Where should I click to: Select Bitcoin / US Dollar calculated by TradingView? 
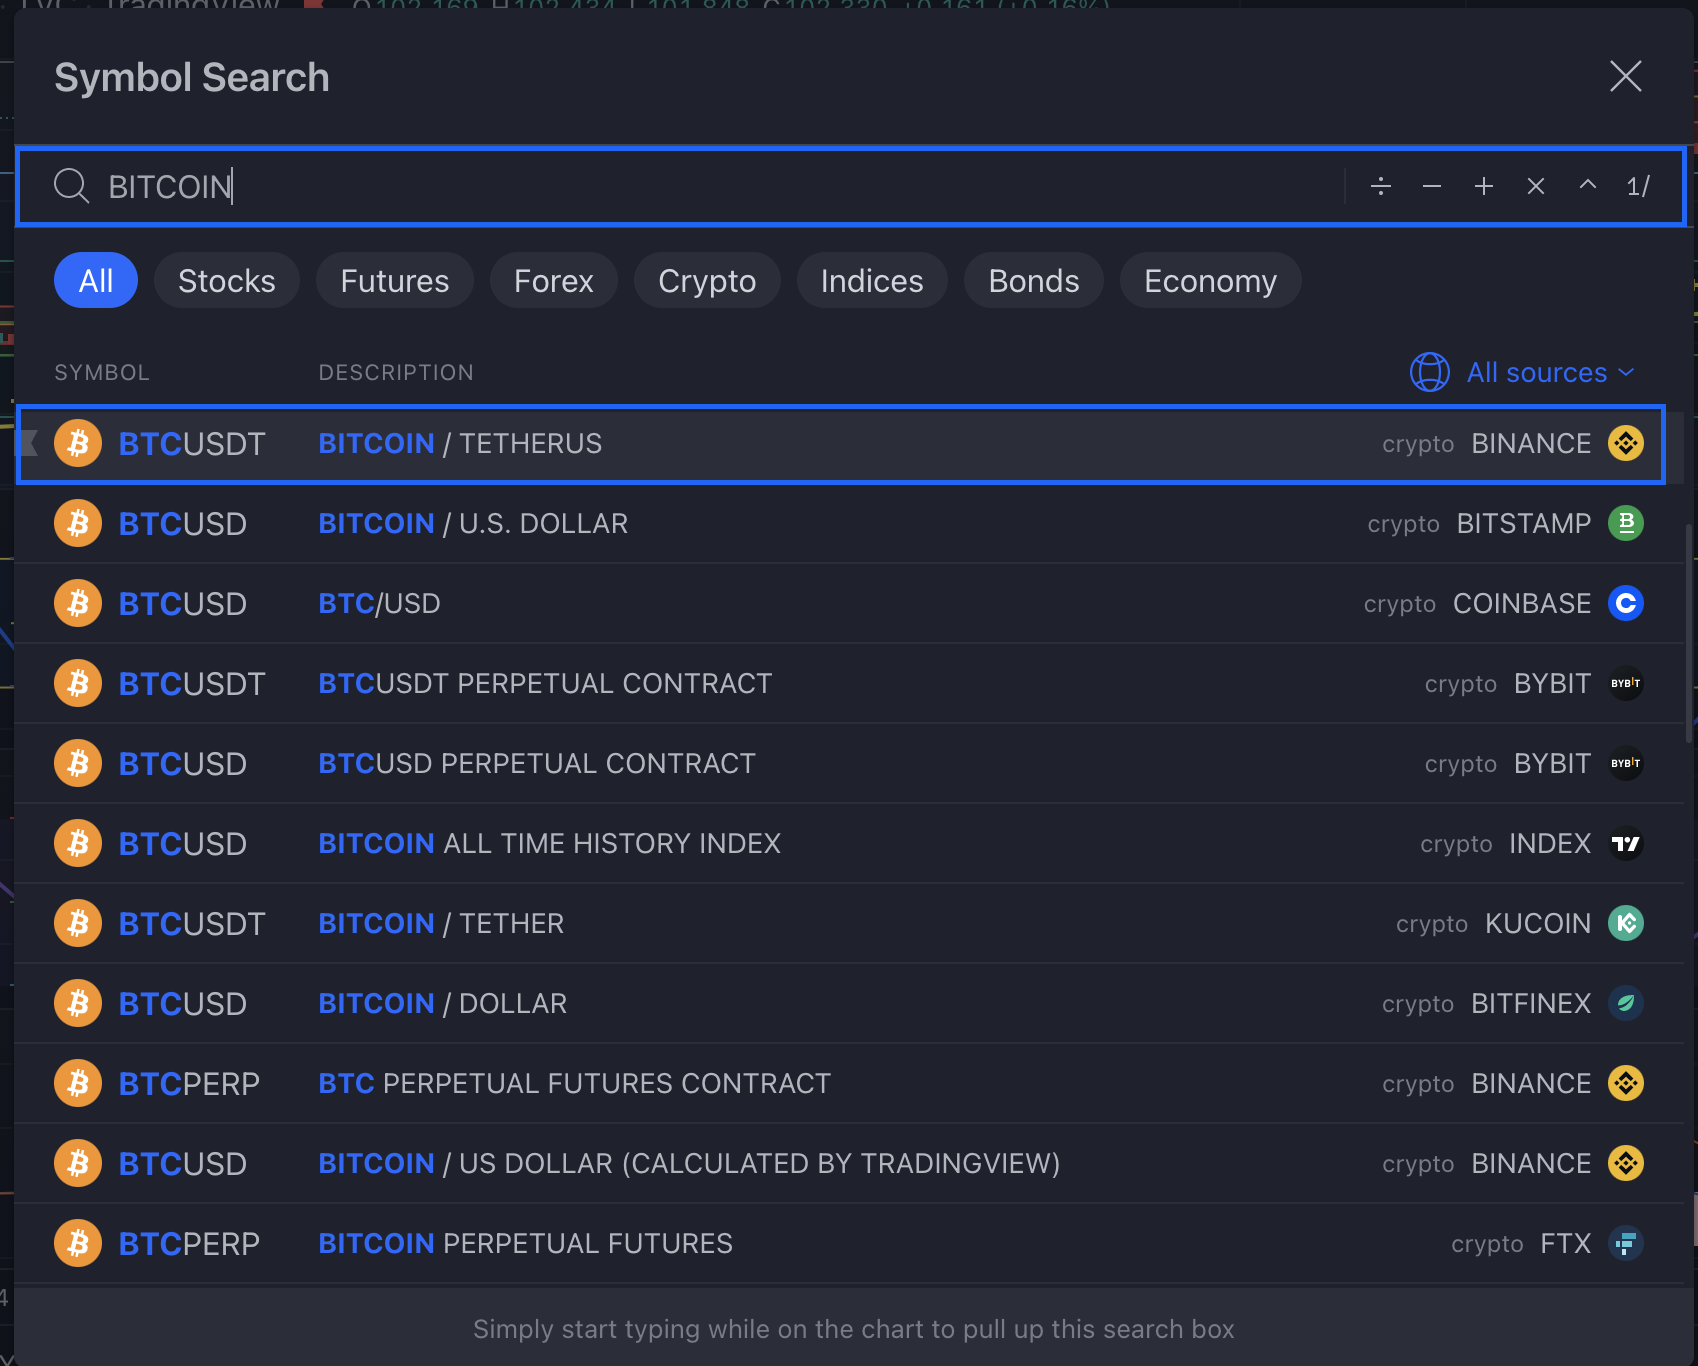[x=850, y=1164]
